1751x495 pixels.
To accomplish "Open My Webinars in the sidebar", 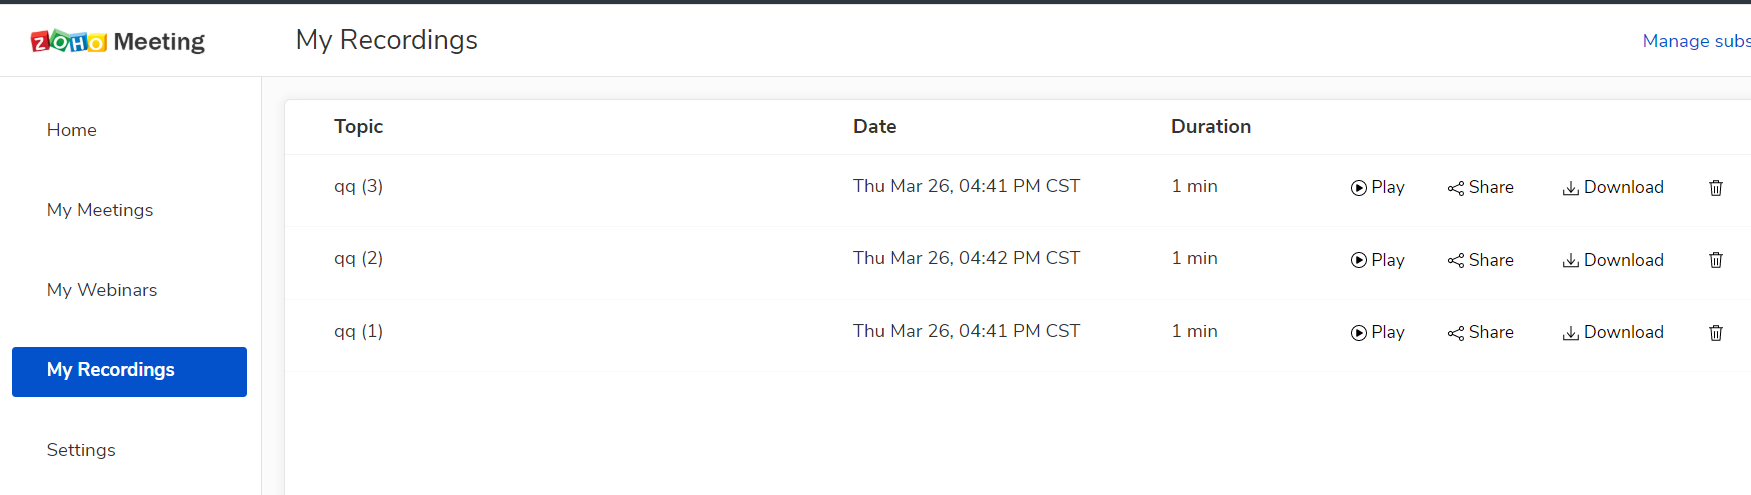I will pos(102,290).
